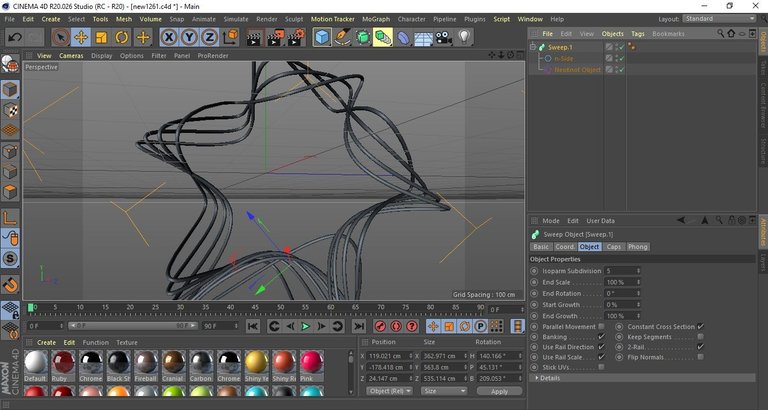768x410 pixels.
Task: Switch the coordinate system icon
Action: 230,37
